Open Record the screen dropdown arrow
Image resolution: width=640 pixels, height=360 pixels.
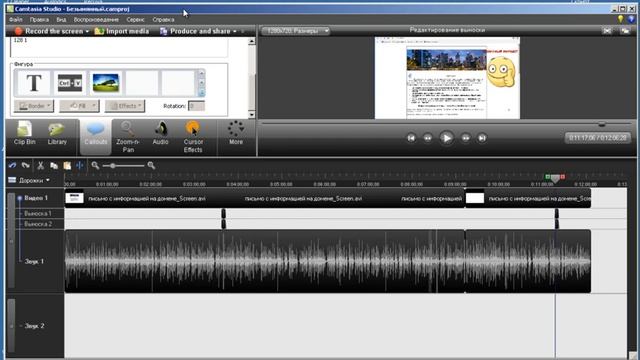(x=87, y=31)
